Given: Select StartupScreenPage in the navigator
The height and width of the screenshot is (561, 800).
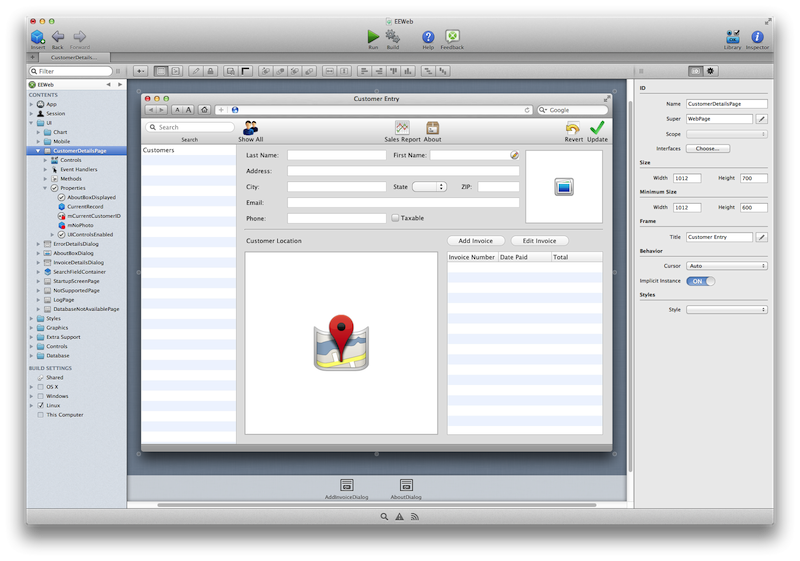Looking at the screenshot, I should (76, 281).
